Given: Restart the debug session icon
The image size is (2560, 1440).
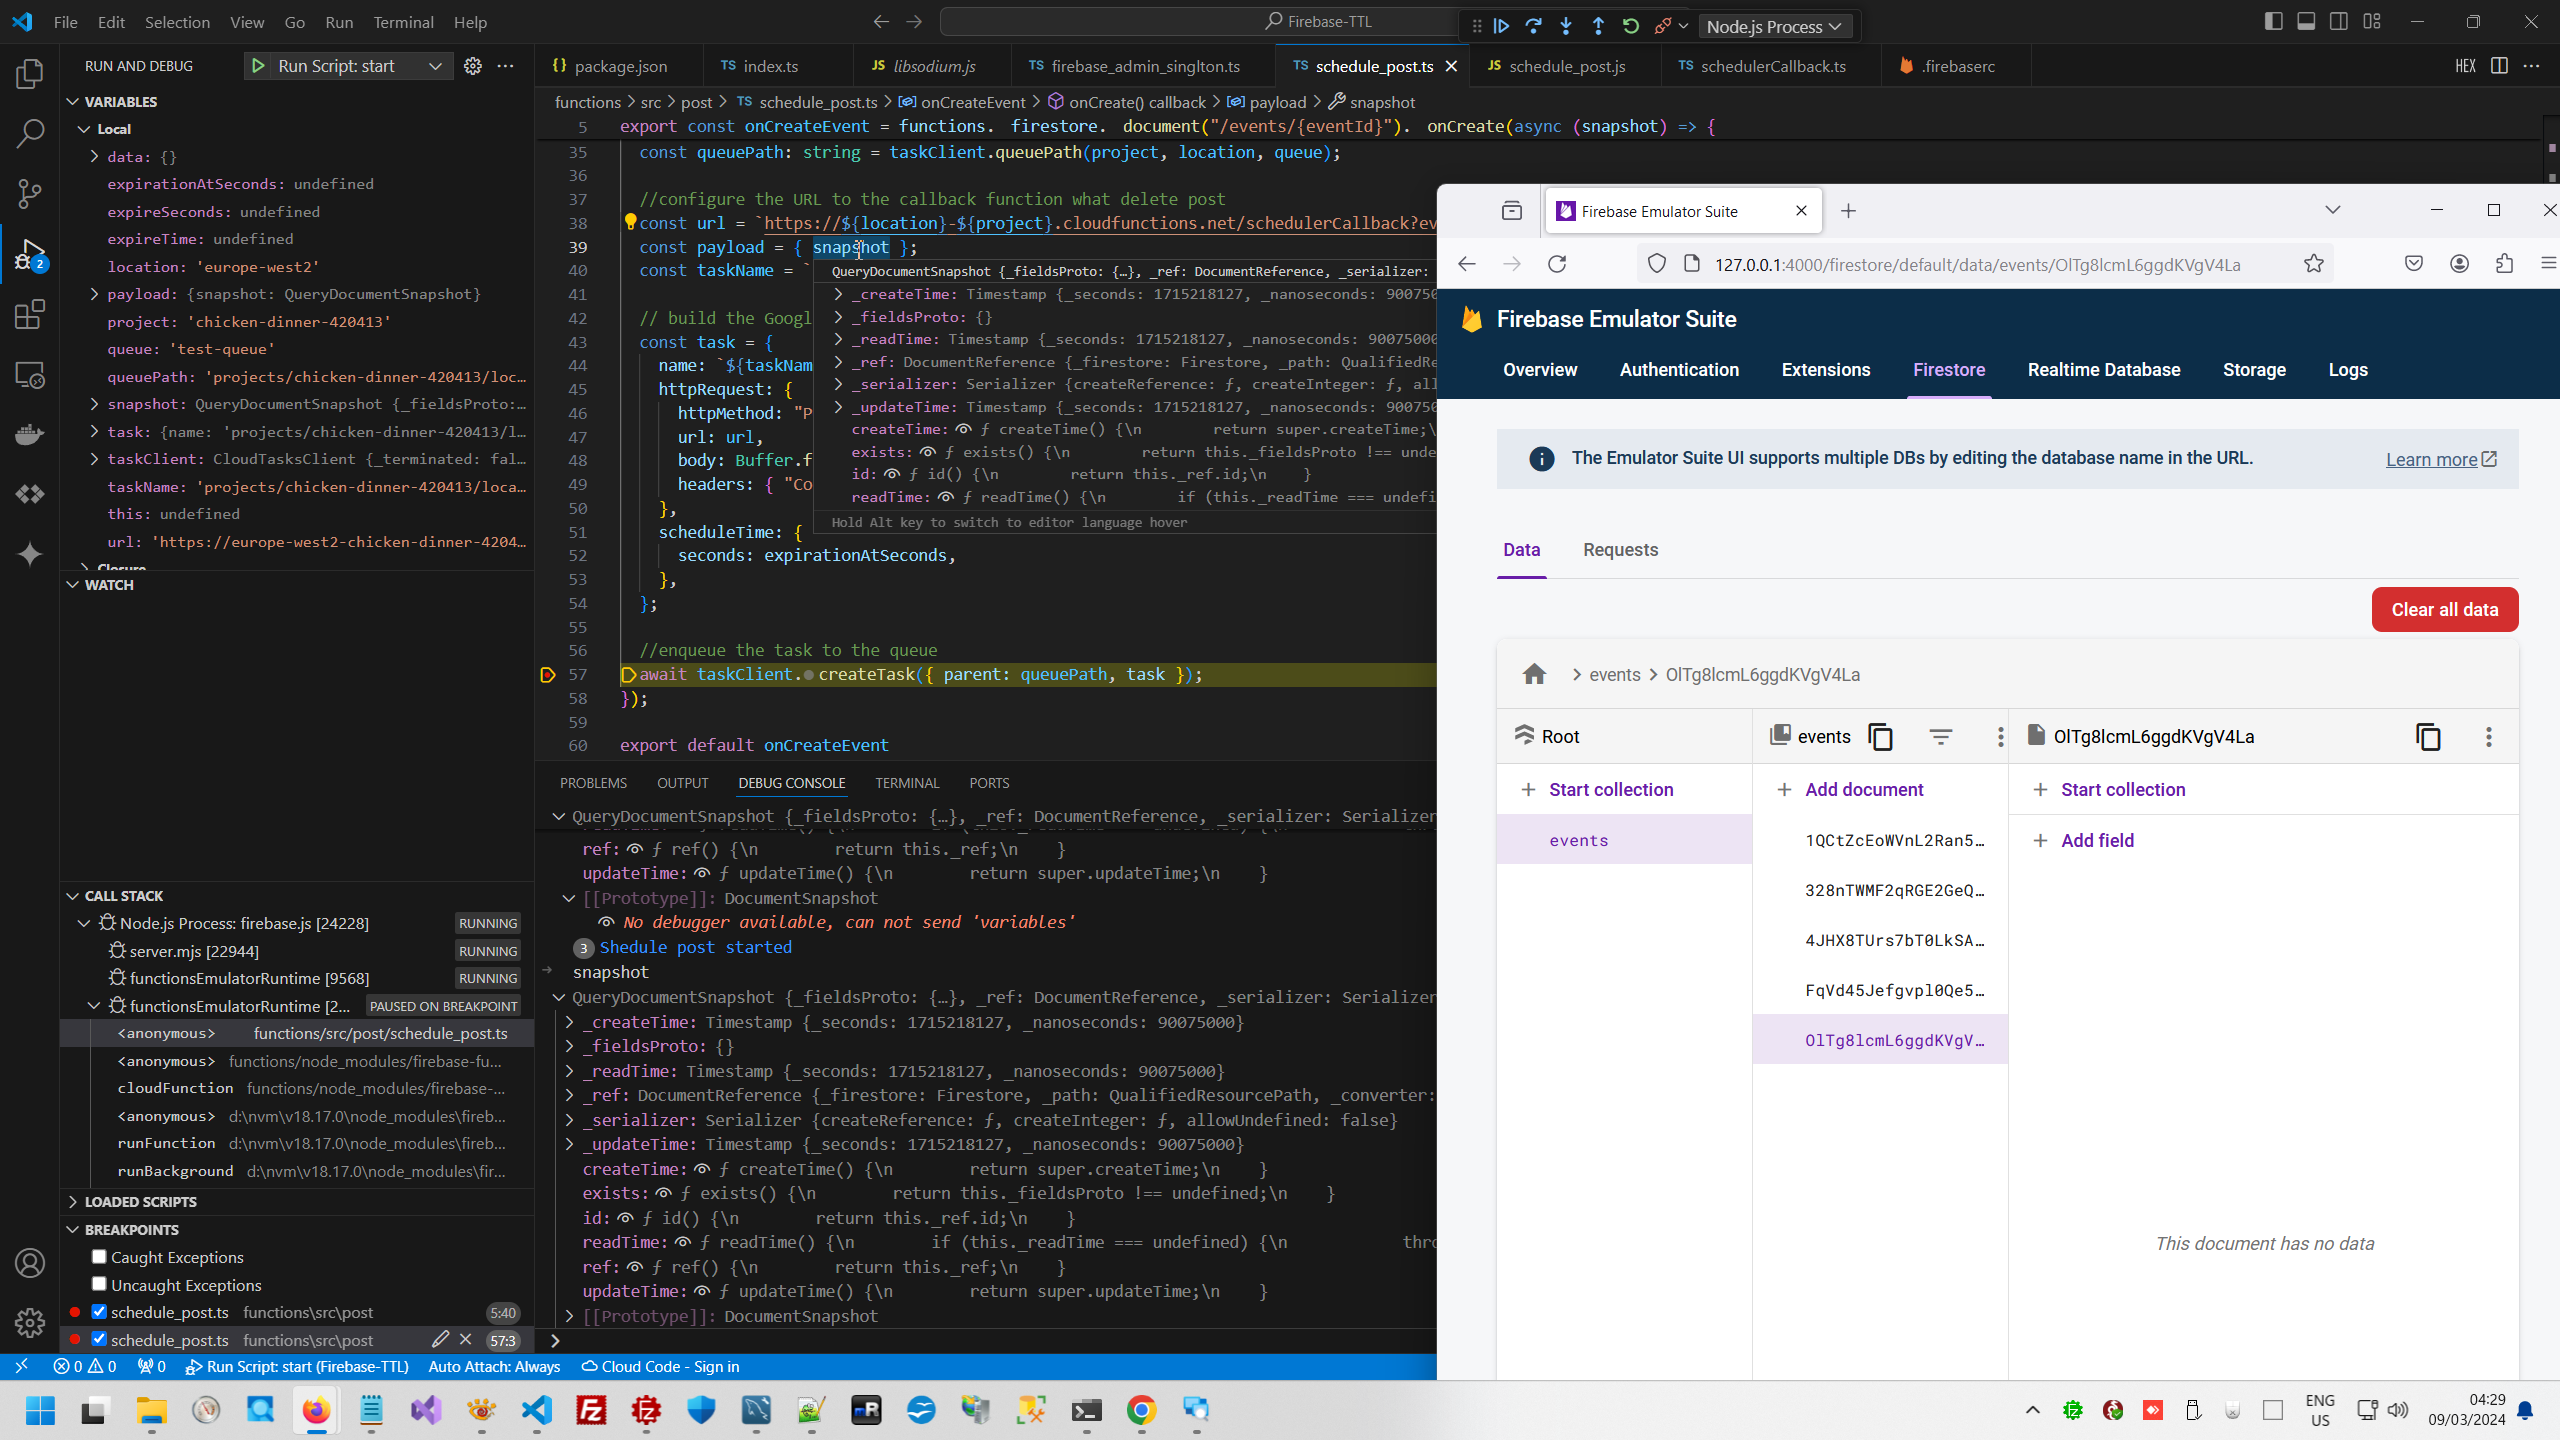Looking at the screenshot, I should coord(1630,26).
